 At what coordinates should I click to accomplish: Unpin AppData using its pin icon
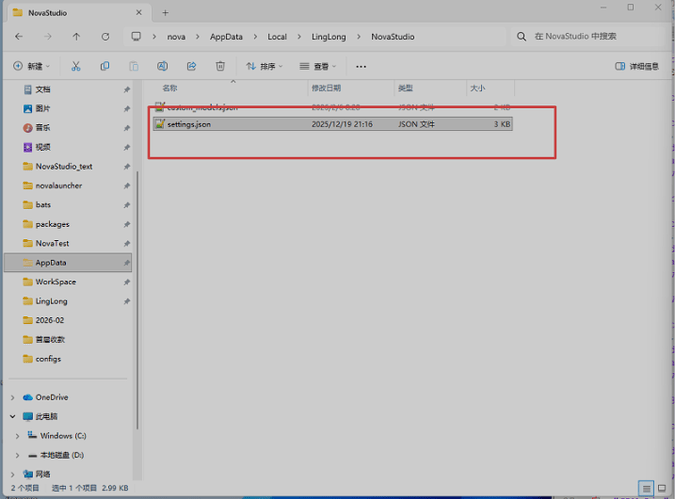pos(127,263)
